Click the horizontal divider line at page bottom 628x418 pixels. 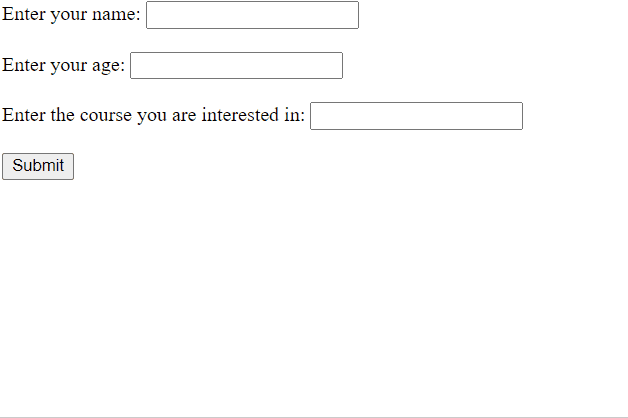point(314,417)
